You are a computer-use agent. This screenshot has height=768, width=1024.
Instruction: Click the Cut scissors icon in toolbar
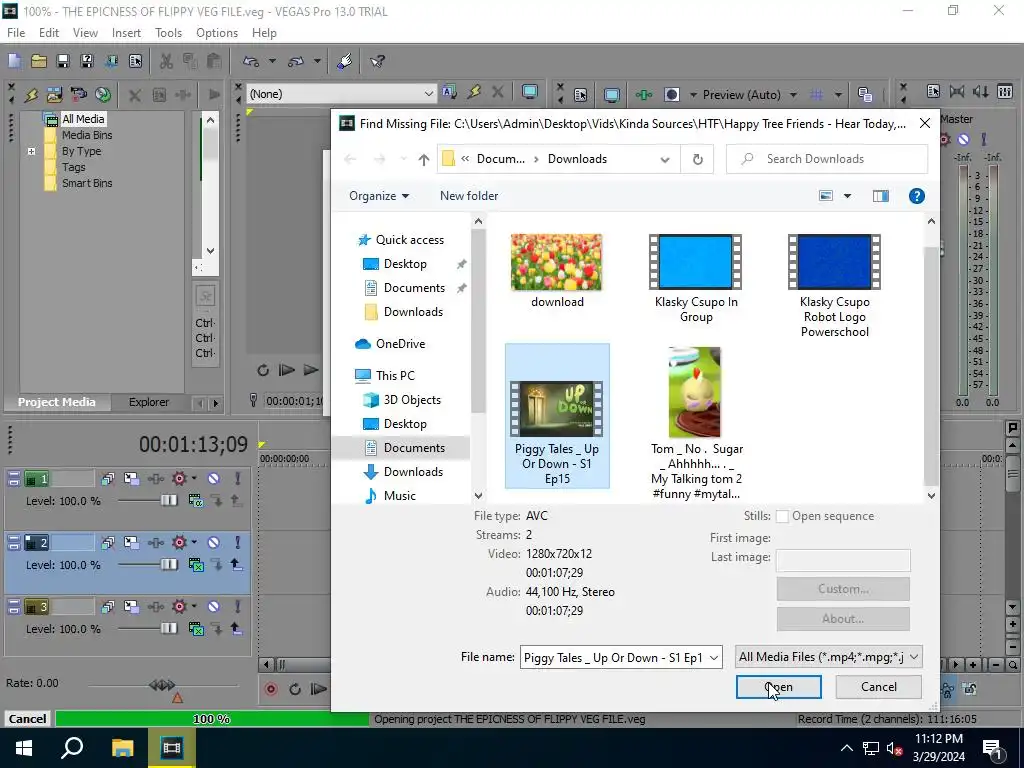[166, 61]
